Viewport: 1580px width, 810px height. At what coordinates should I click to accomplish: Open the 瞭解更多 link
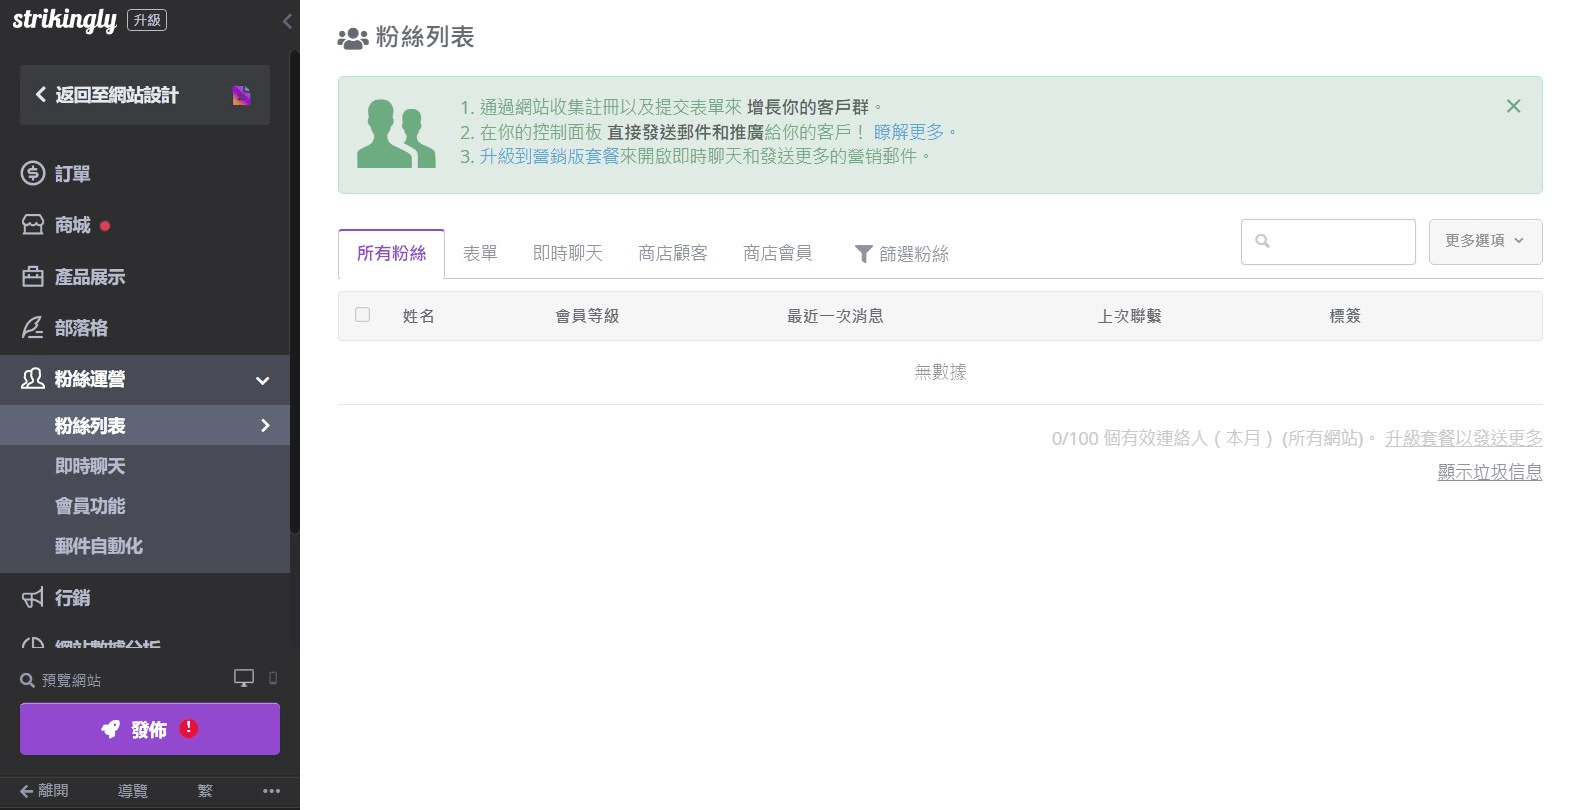(909, 131)
